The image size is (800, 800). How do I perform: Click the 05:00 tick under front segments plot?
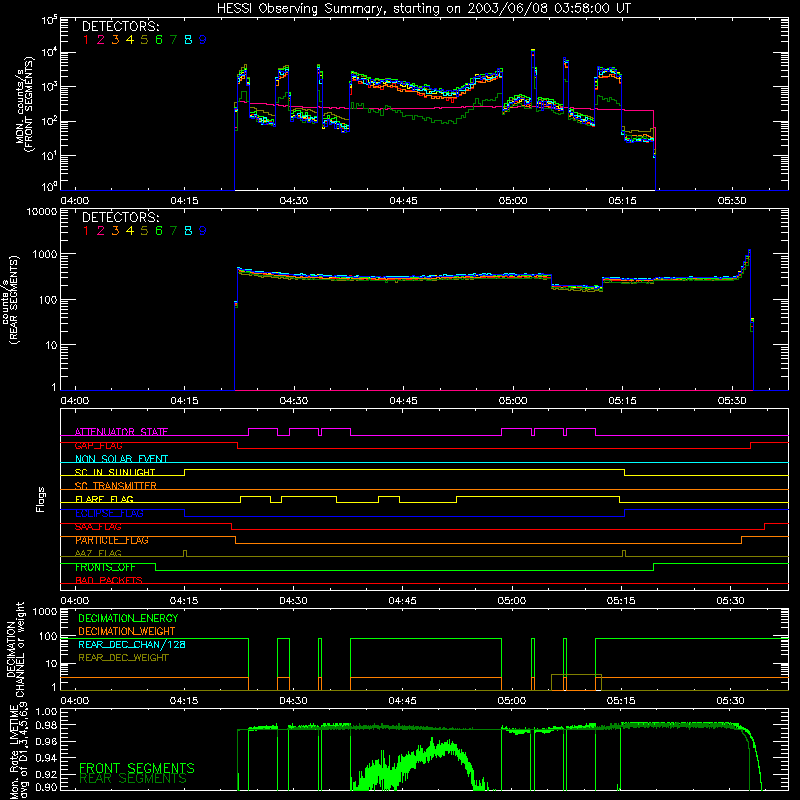513,201
